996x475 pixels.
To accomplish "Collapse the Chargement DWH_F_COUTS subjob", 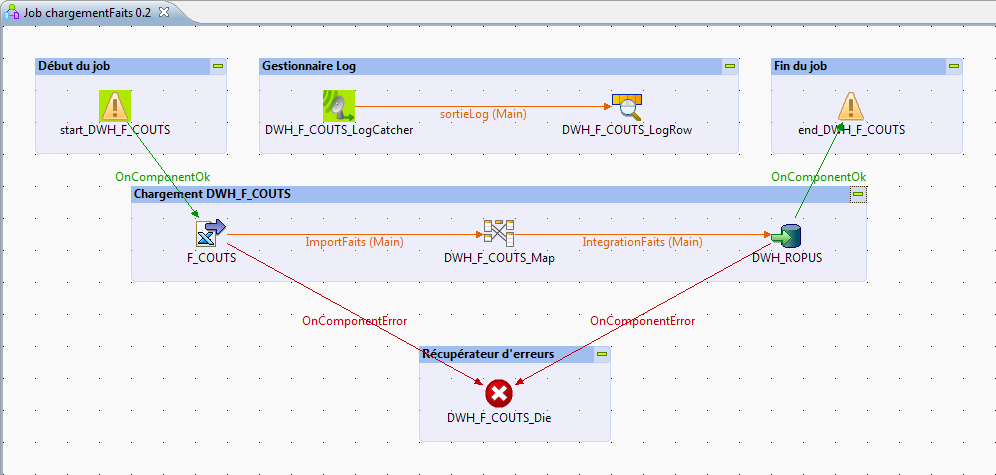I will point(858,195).
